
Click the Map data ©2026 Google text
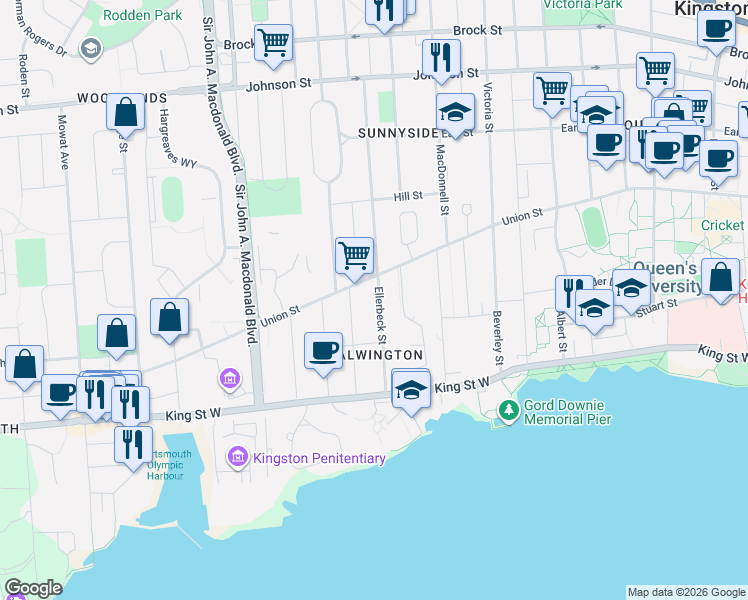click(686, 592)
